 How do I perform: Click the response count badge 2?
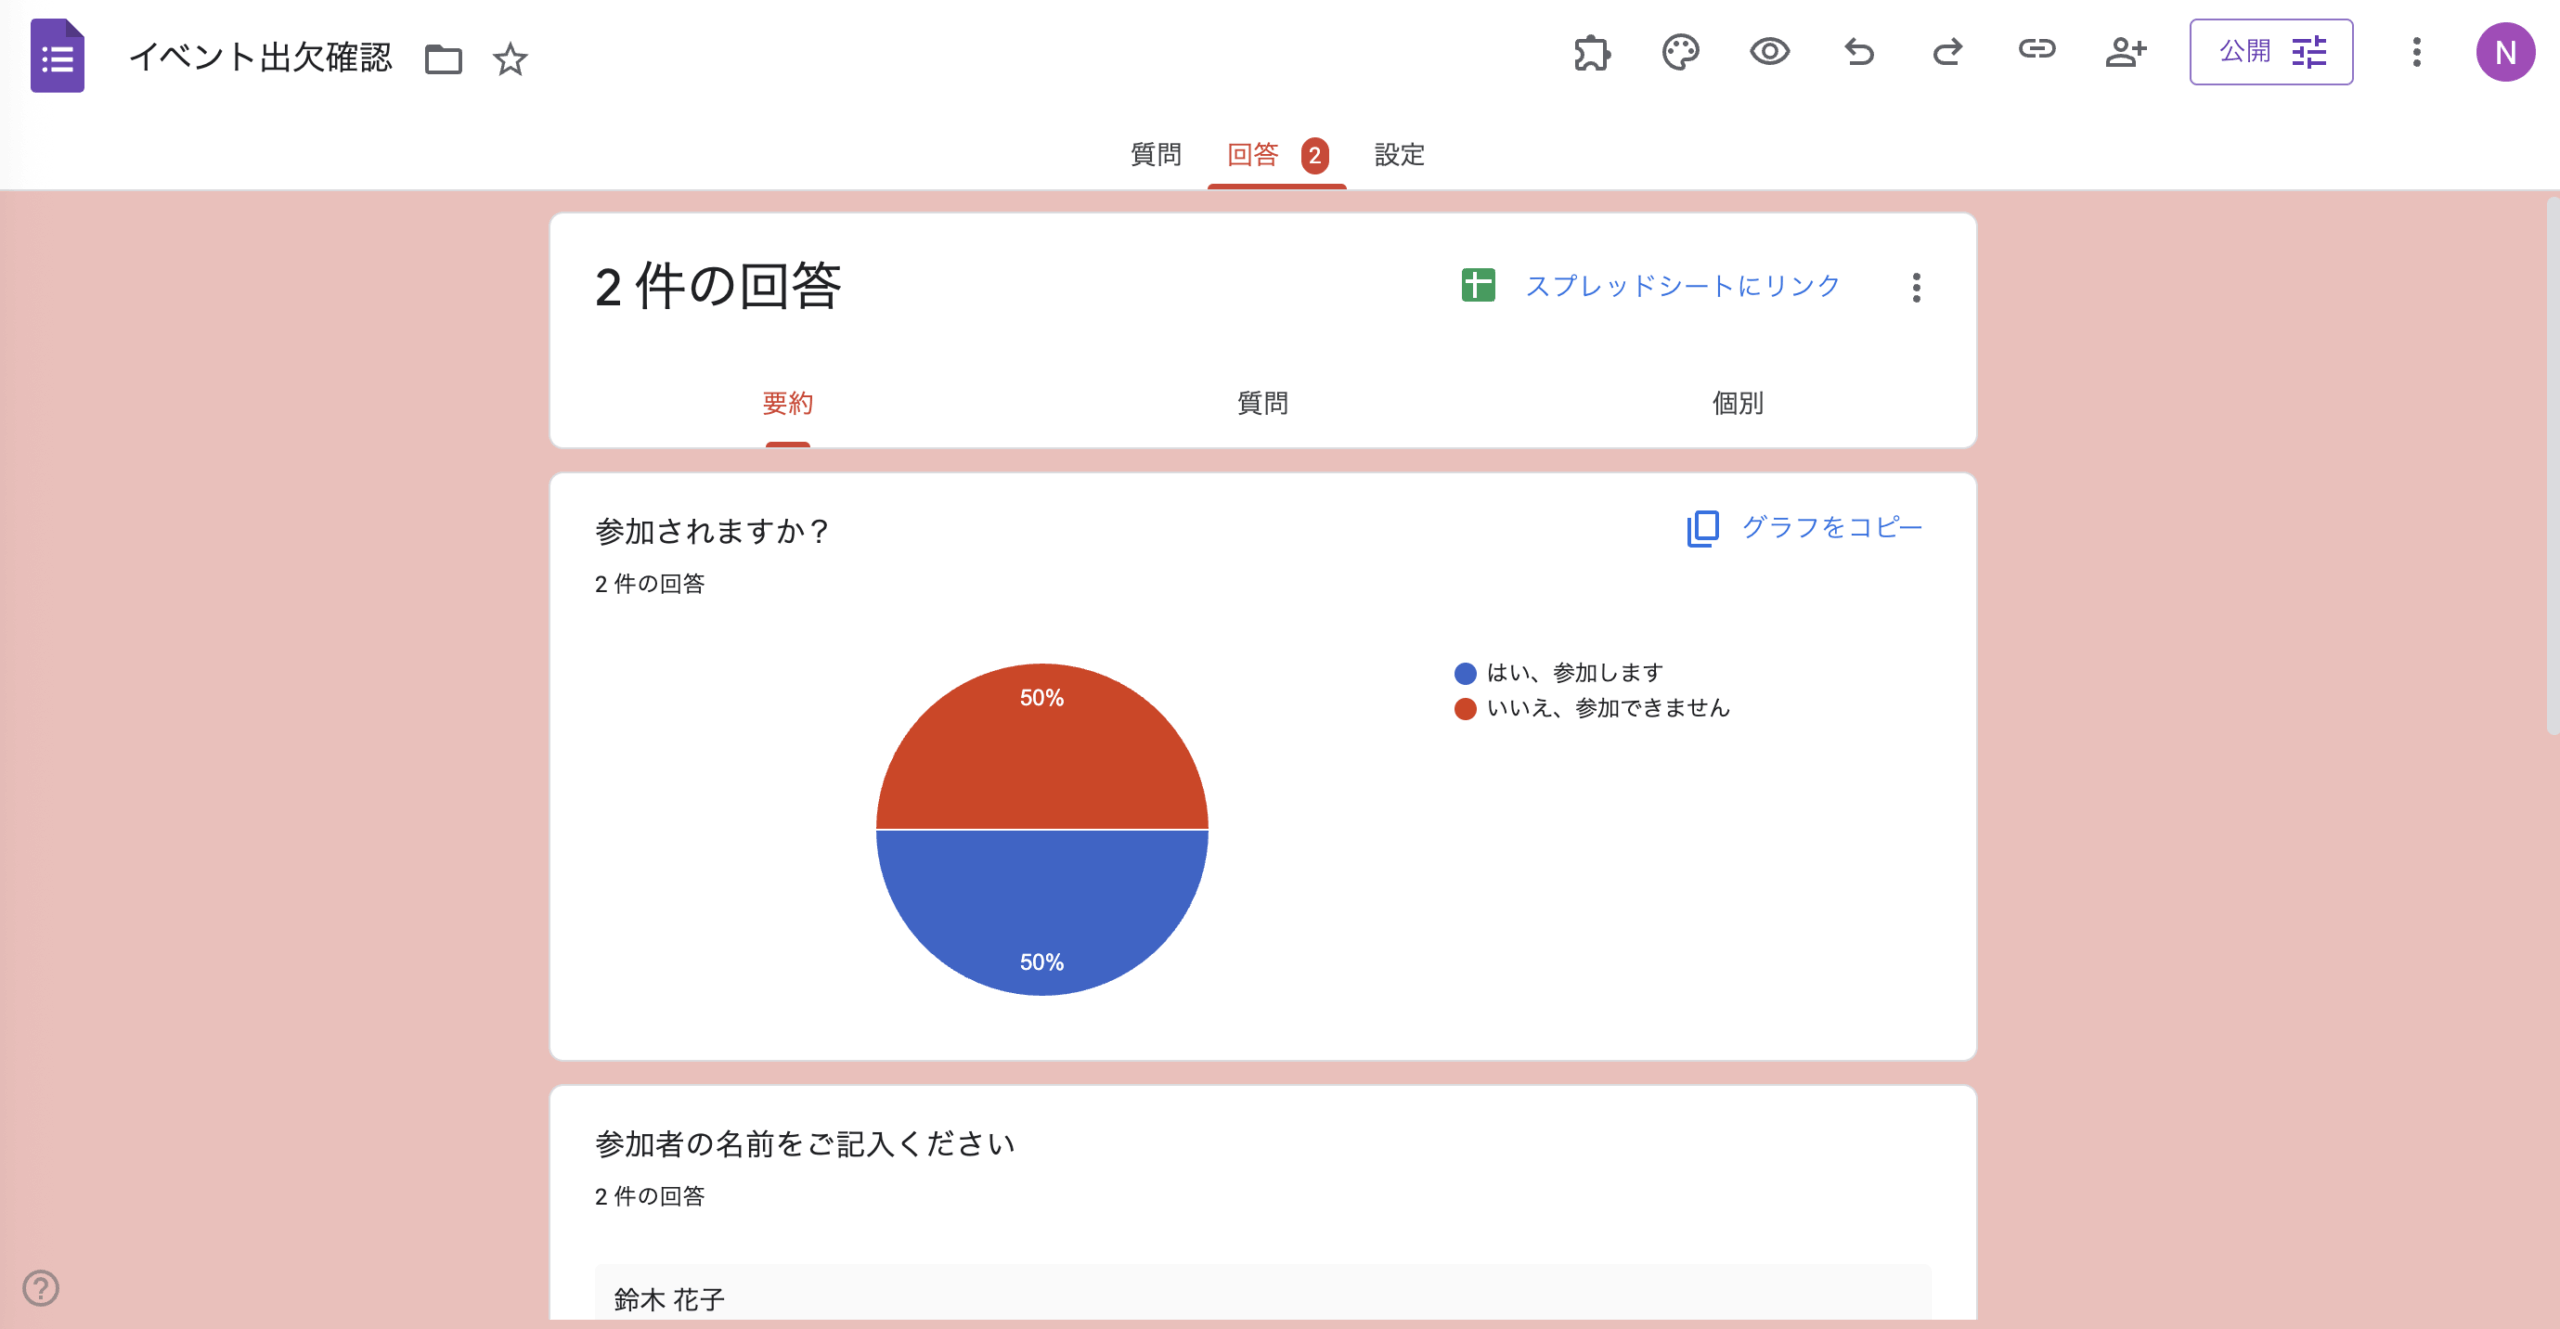pyautogui.click(x=1315, y=156)
